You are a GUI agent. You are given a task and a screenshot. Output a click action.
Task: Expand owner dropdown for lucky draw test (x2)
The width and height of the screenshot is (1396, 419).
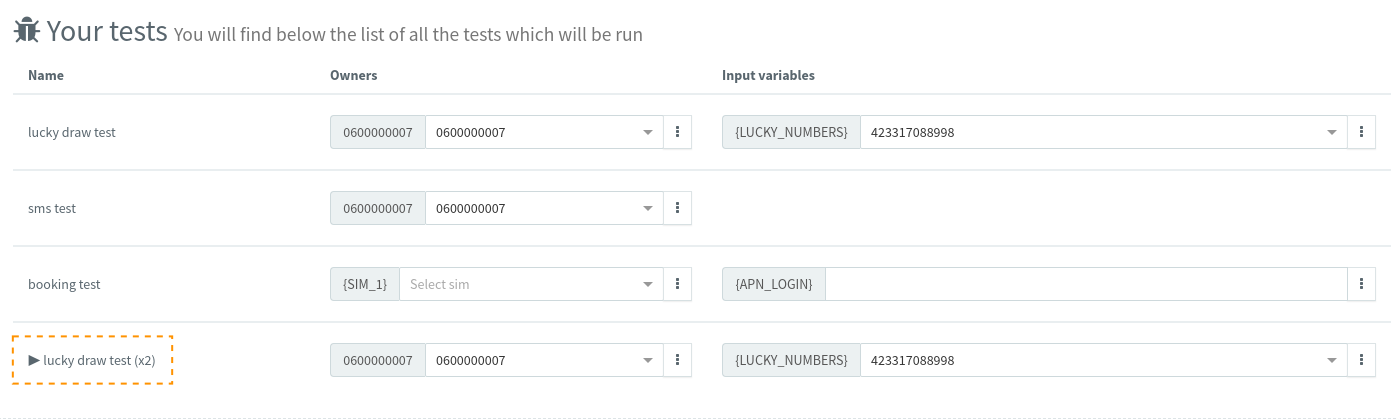coord(648,360)
